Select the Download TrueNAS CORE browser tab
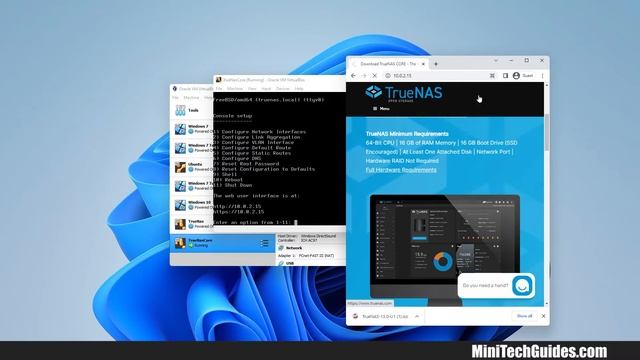The image size is (640, 360). tap(388, 64)
